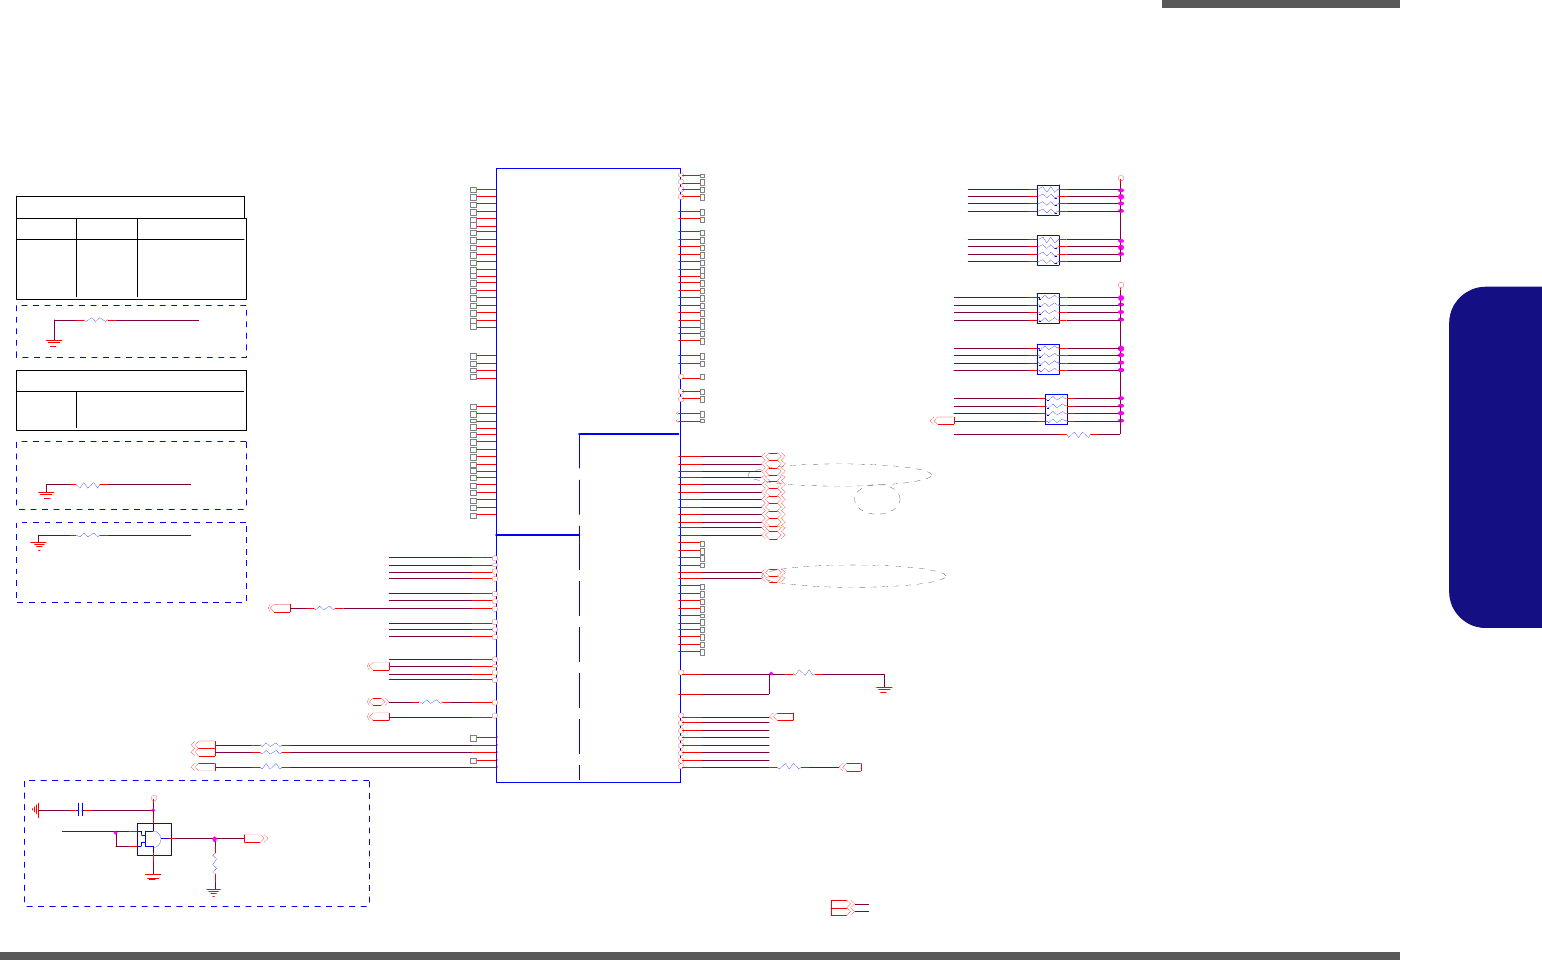Select the off-page connector feeding the lowest resistor network
Screen dimensions: 1542x960
(x=942, y=421)
